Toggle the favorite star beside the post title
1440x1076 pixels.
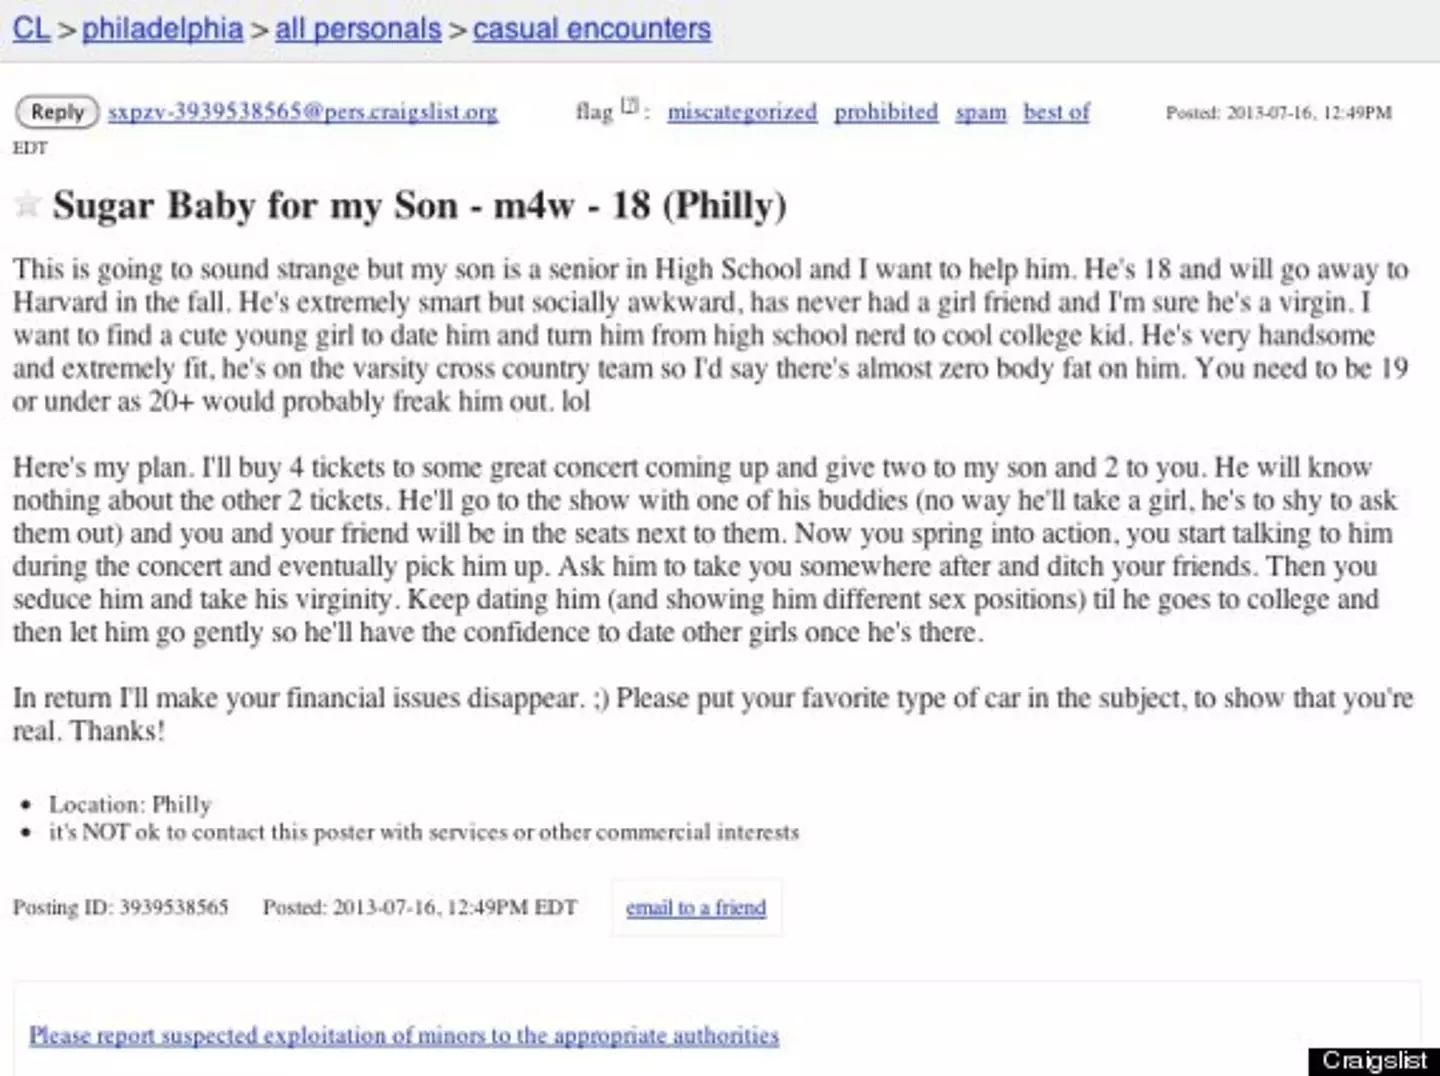click(27, 204)
